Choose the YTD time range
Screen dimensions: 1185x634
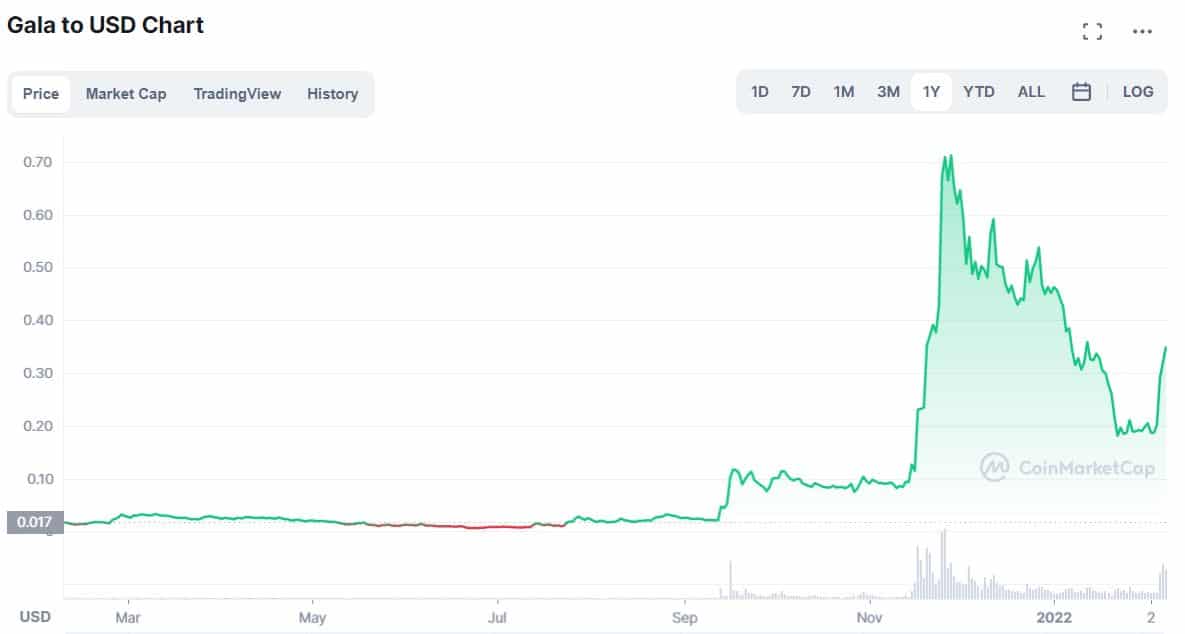[x=979, y=92]
